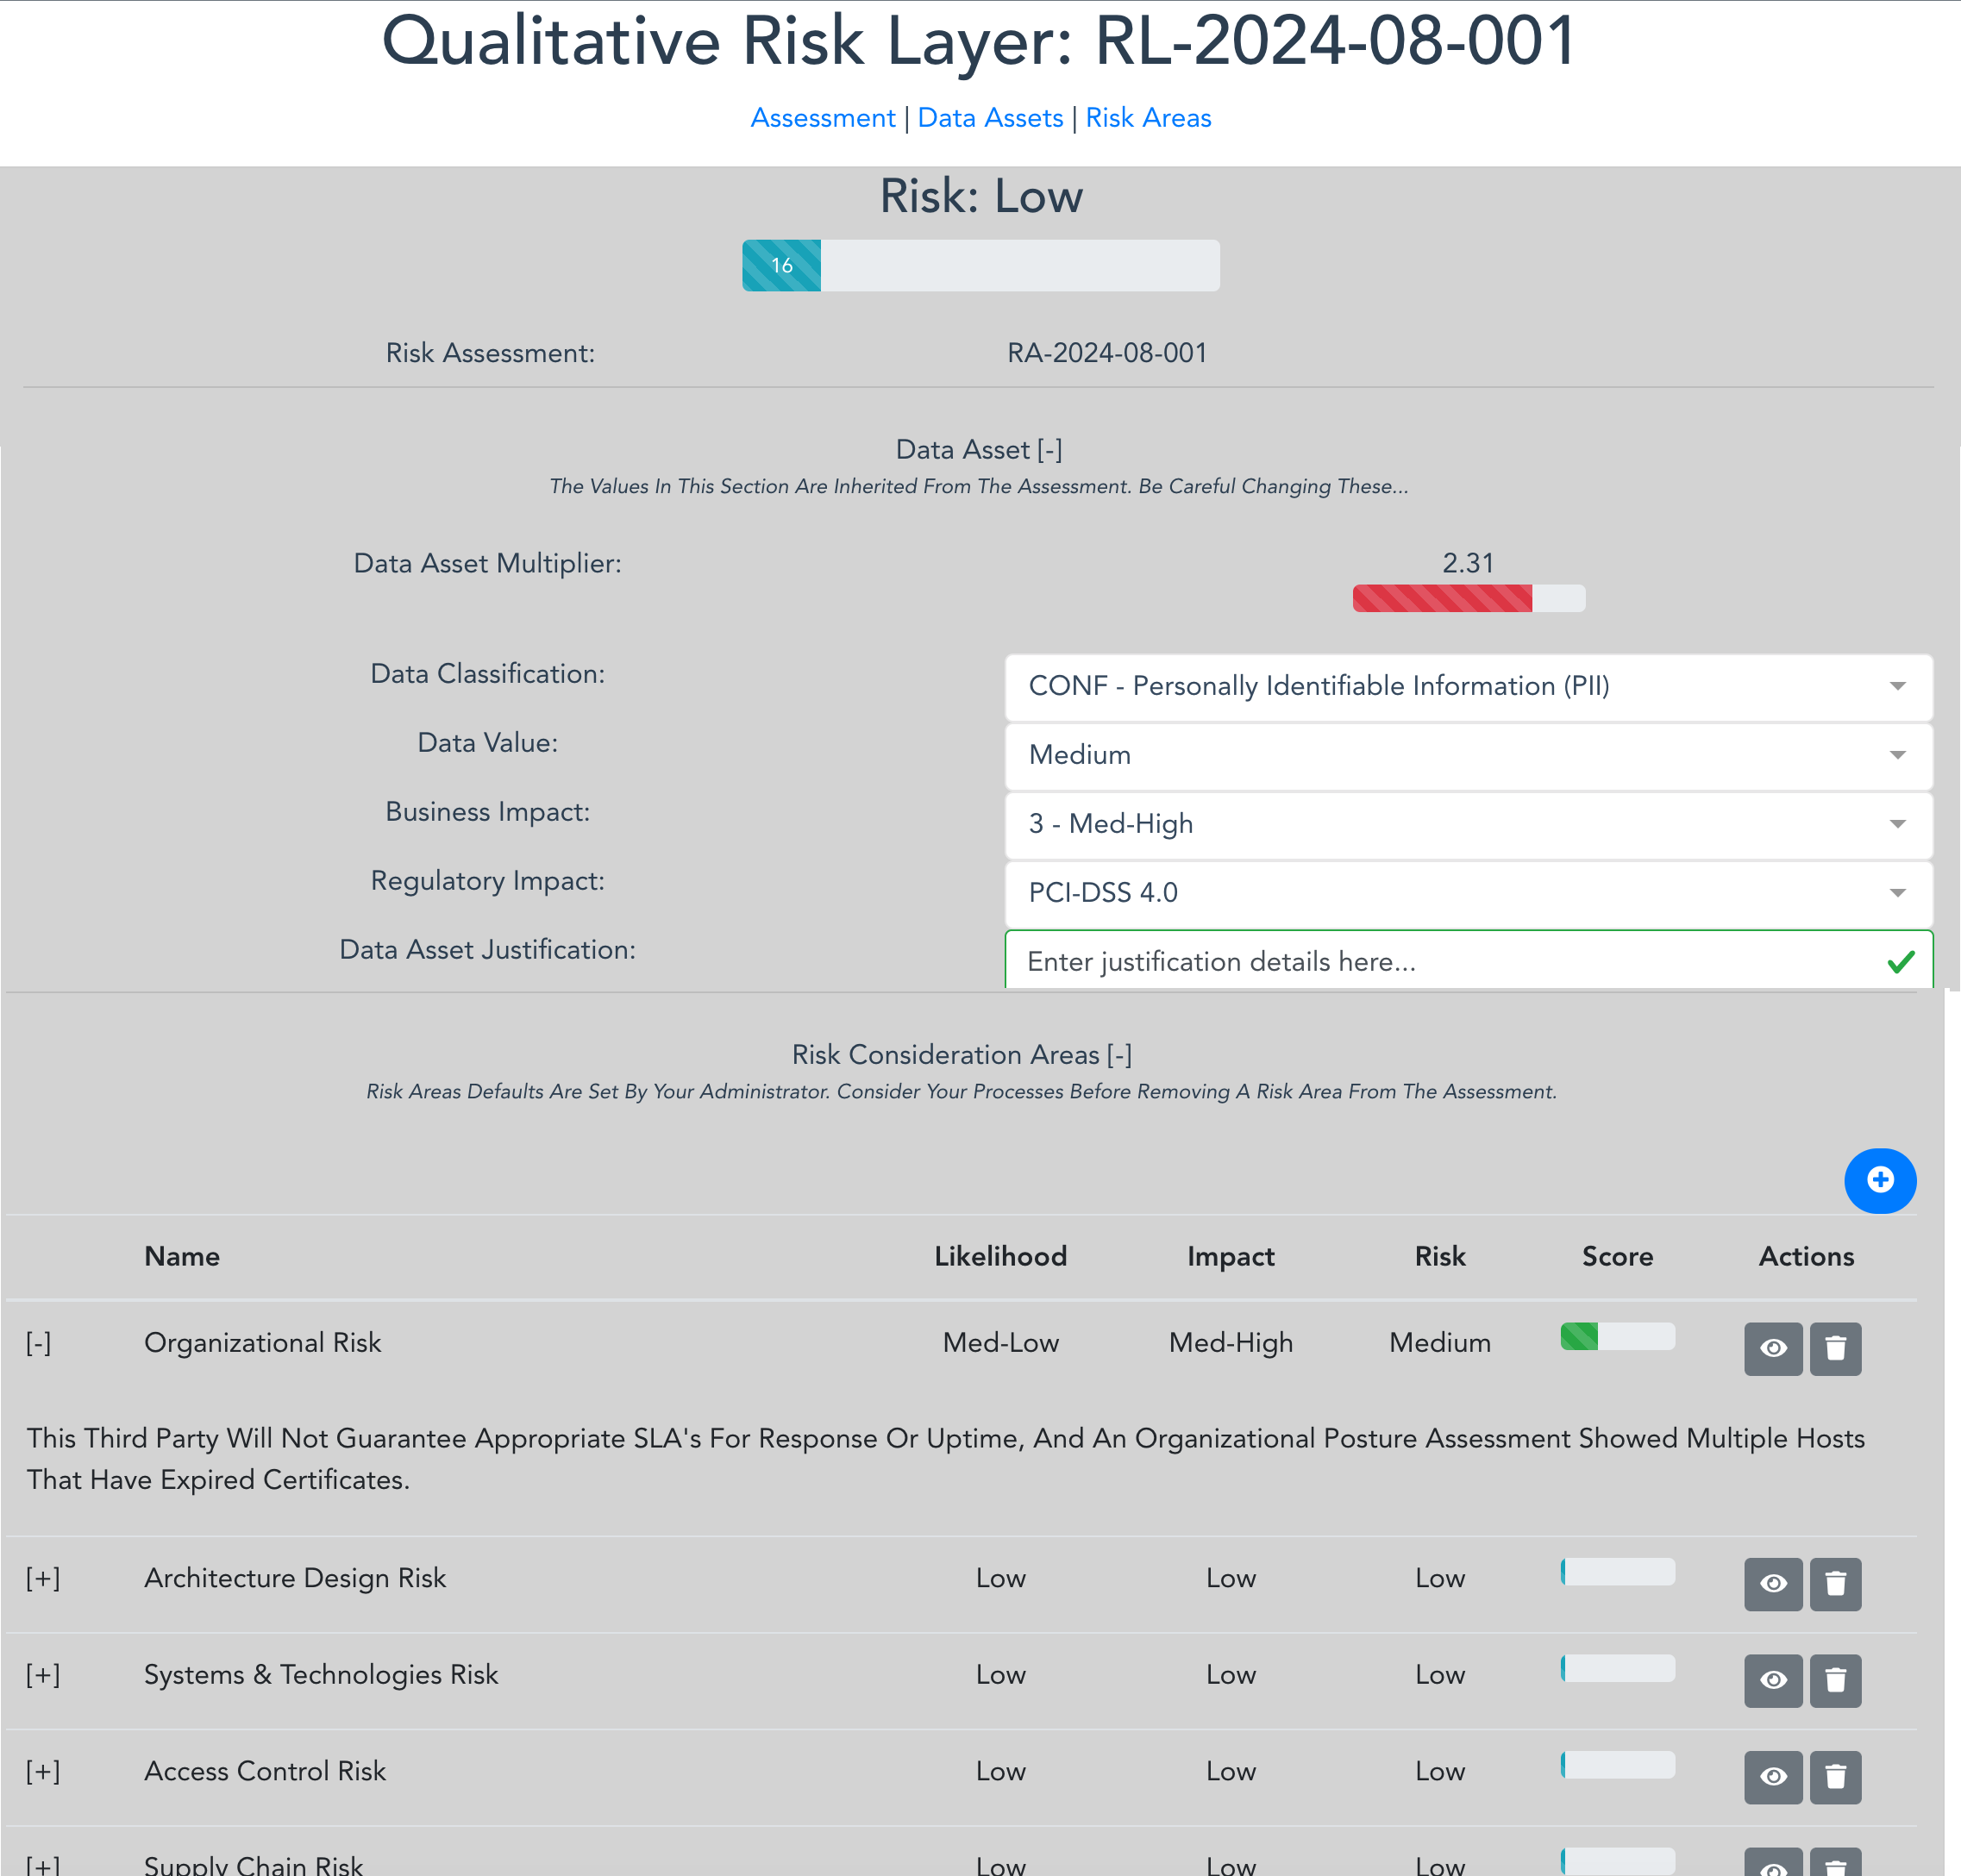Open the Data Assets link
This screenshot has width=1961, height=1876.
point(990,118)
